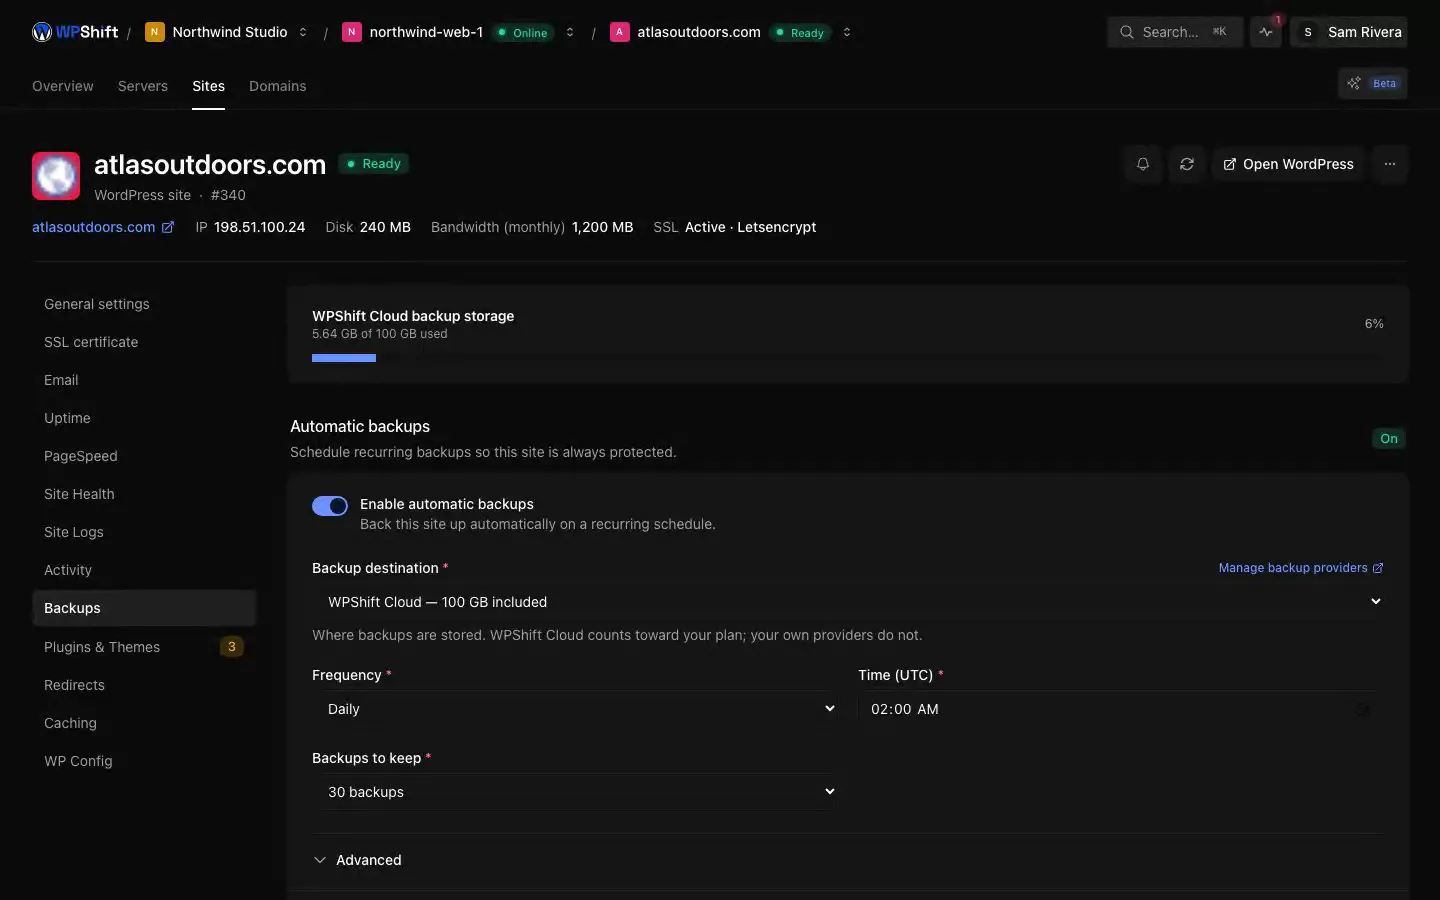Click the Northwind Studio orange N avatar
This screenshot has height=900, width=1440.
click(154, 32)
